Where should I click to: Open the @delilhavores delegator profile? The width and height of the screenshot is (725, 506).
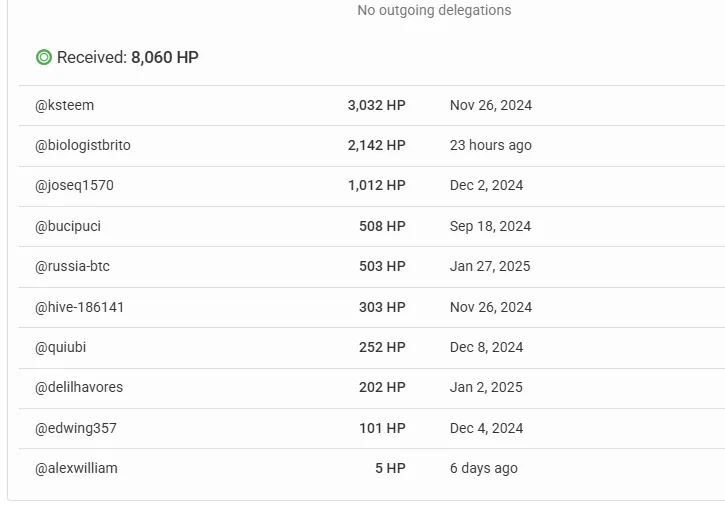click(x=79, y=387)
